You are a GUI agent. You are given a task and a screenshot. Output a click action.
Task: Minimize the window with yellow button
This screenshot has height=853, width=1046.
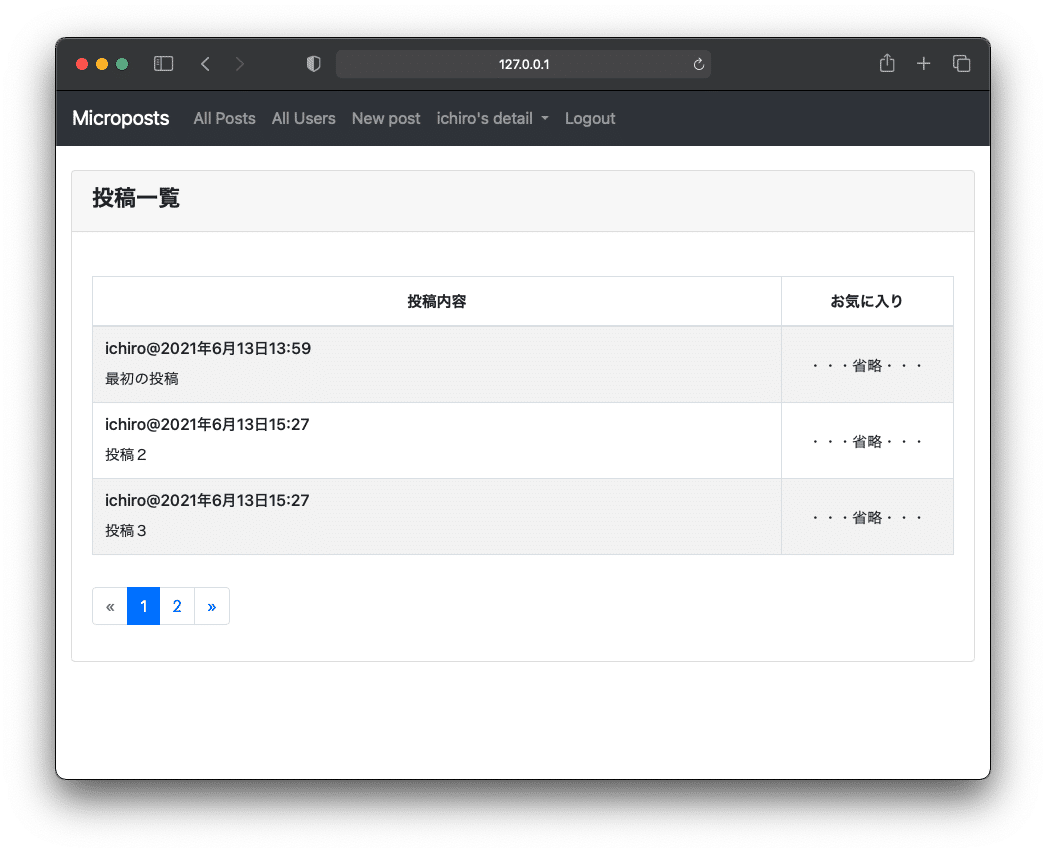point(102,64)
